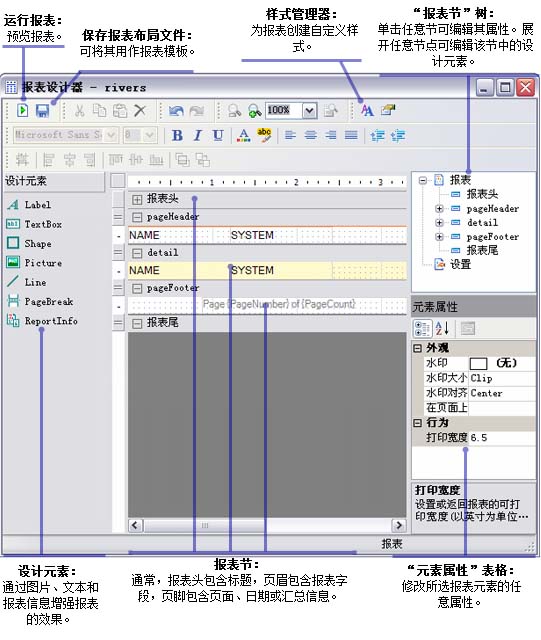Click the scissors Cut icon
541x640 pixels.
tap(80, 111)
